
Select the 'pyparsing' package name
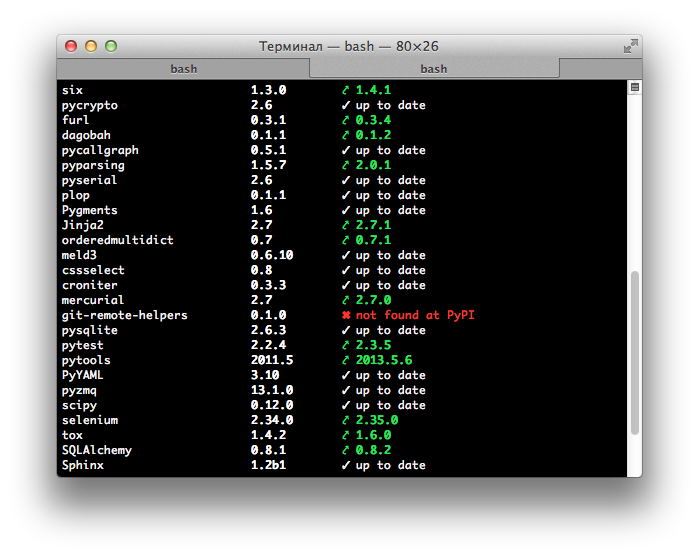tap(93, 165)
